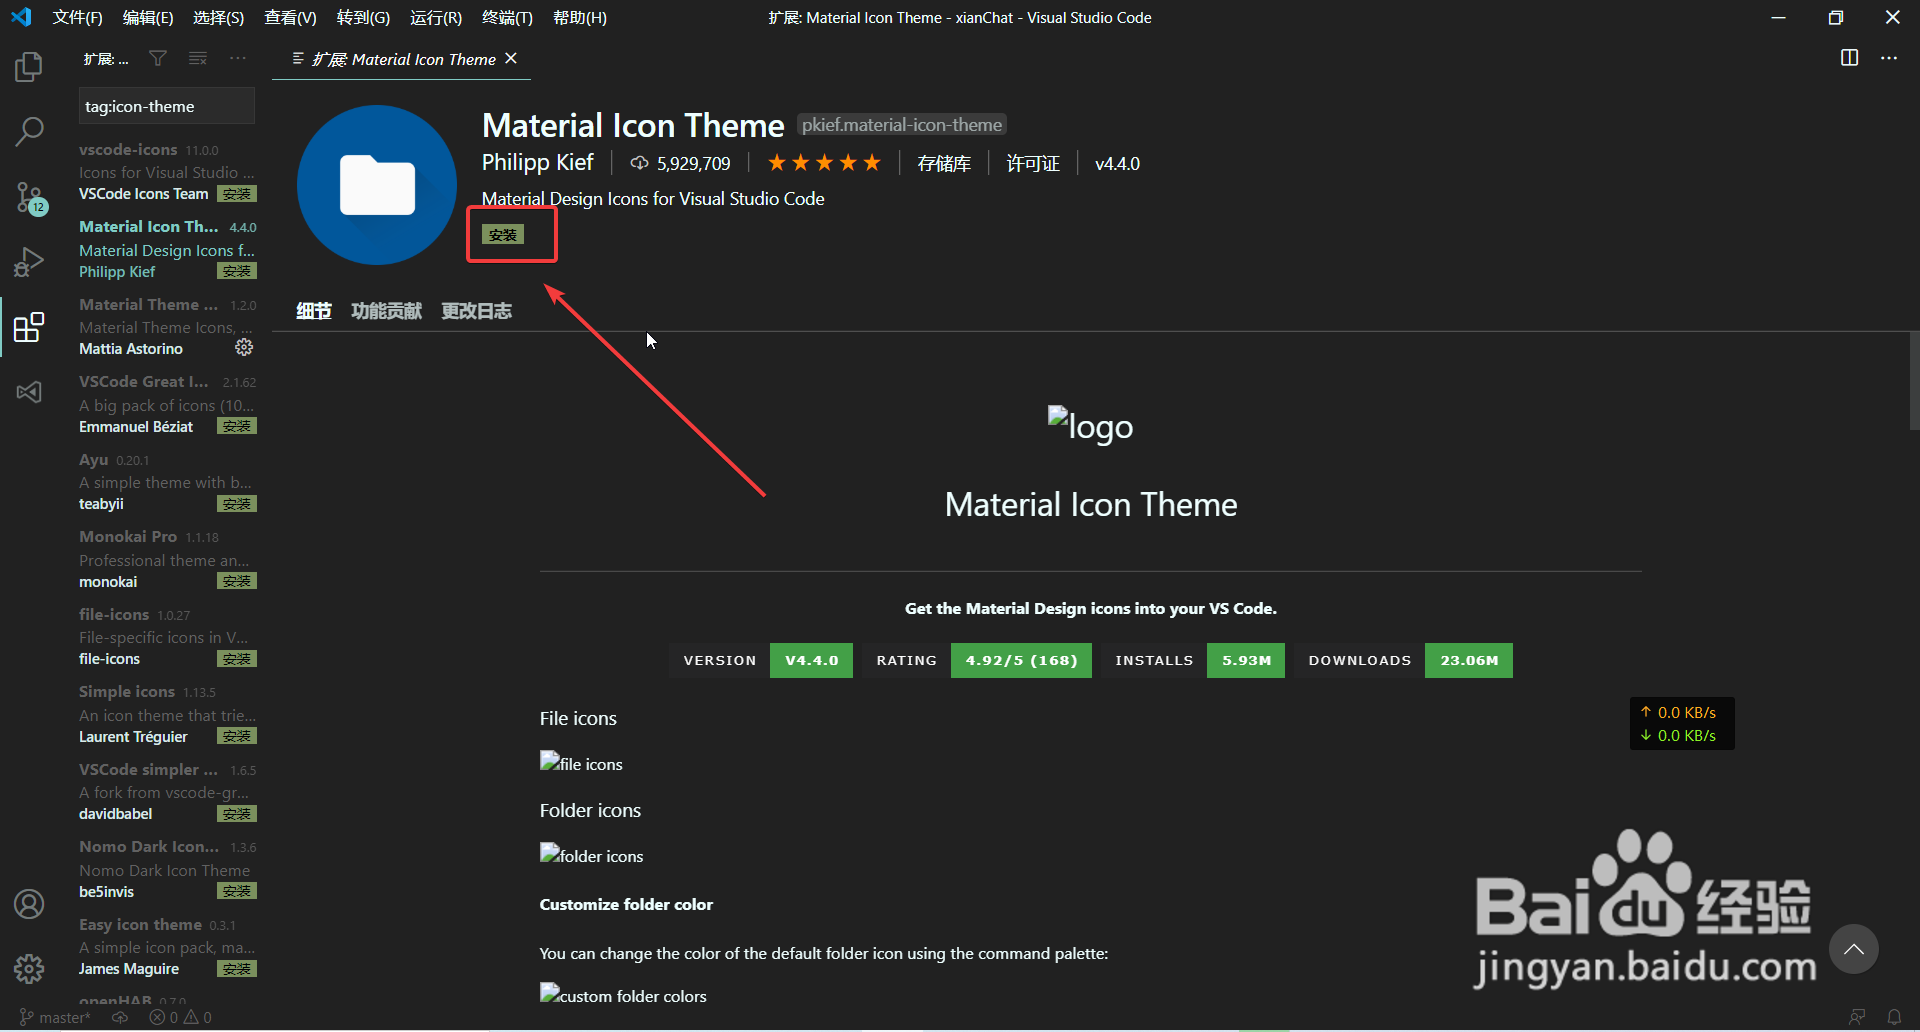Select the Material Theme Icons list entry

167,326
